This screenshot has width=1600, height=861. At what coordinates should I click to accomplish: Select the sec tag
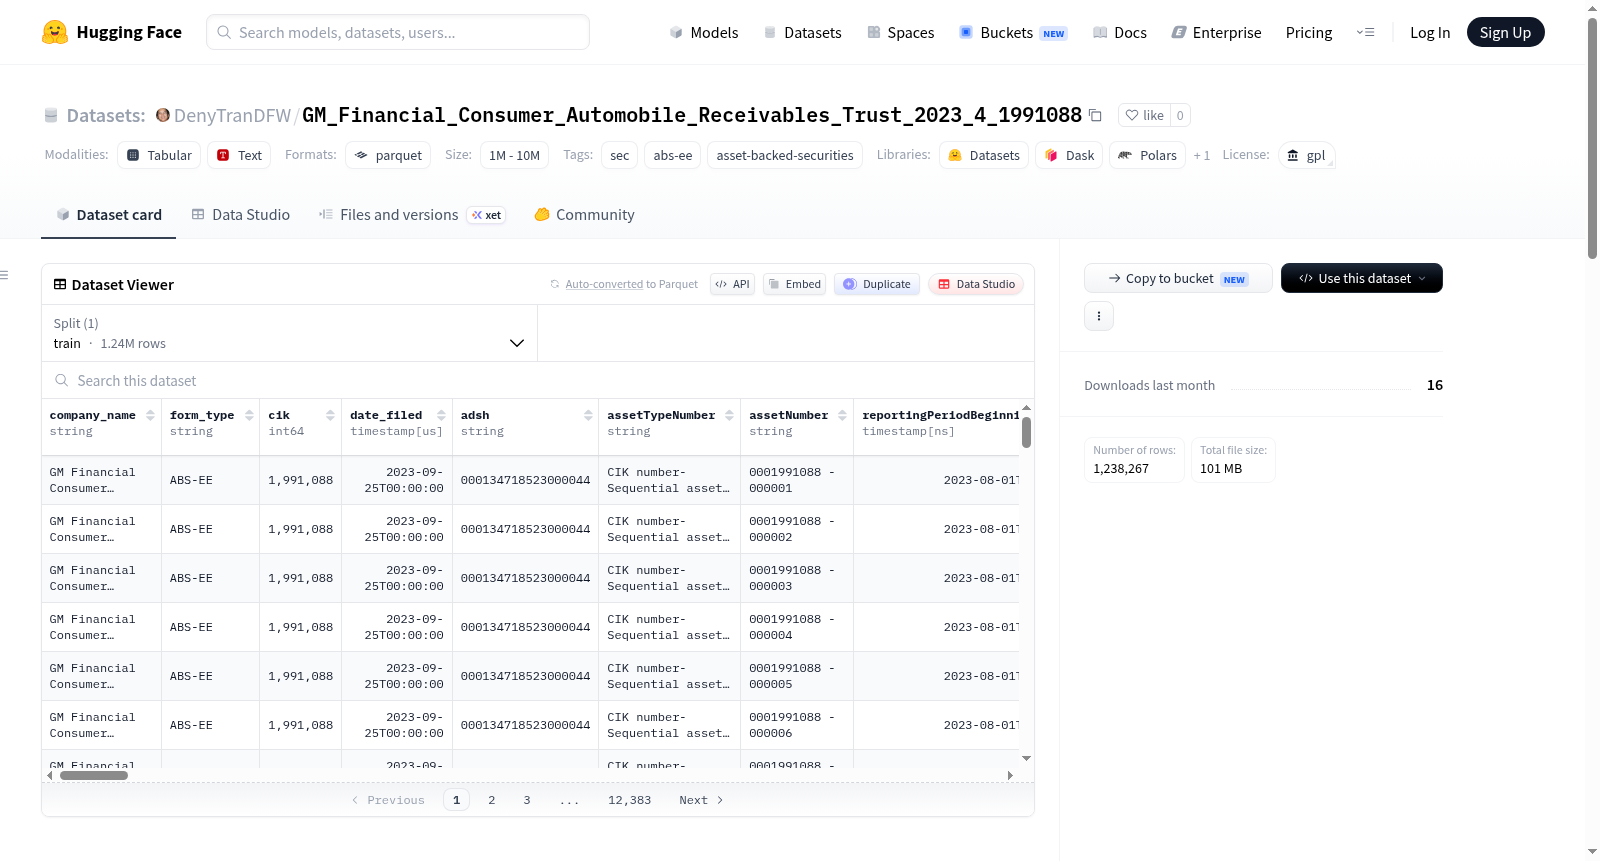[619, 155]
